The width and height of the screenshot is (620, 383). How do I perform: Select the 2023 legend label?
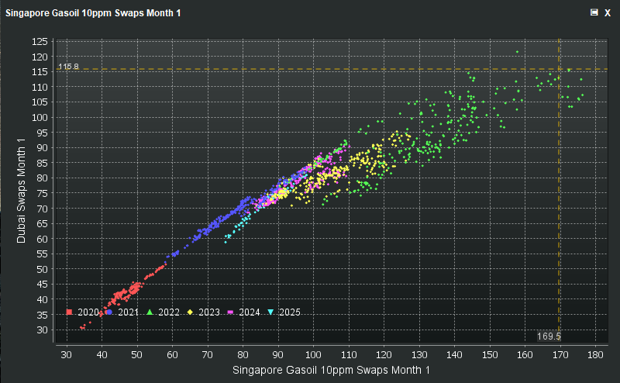[209, 312]
